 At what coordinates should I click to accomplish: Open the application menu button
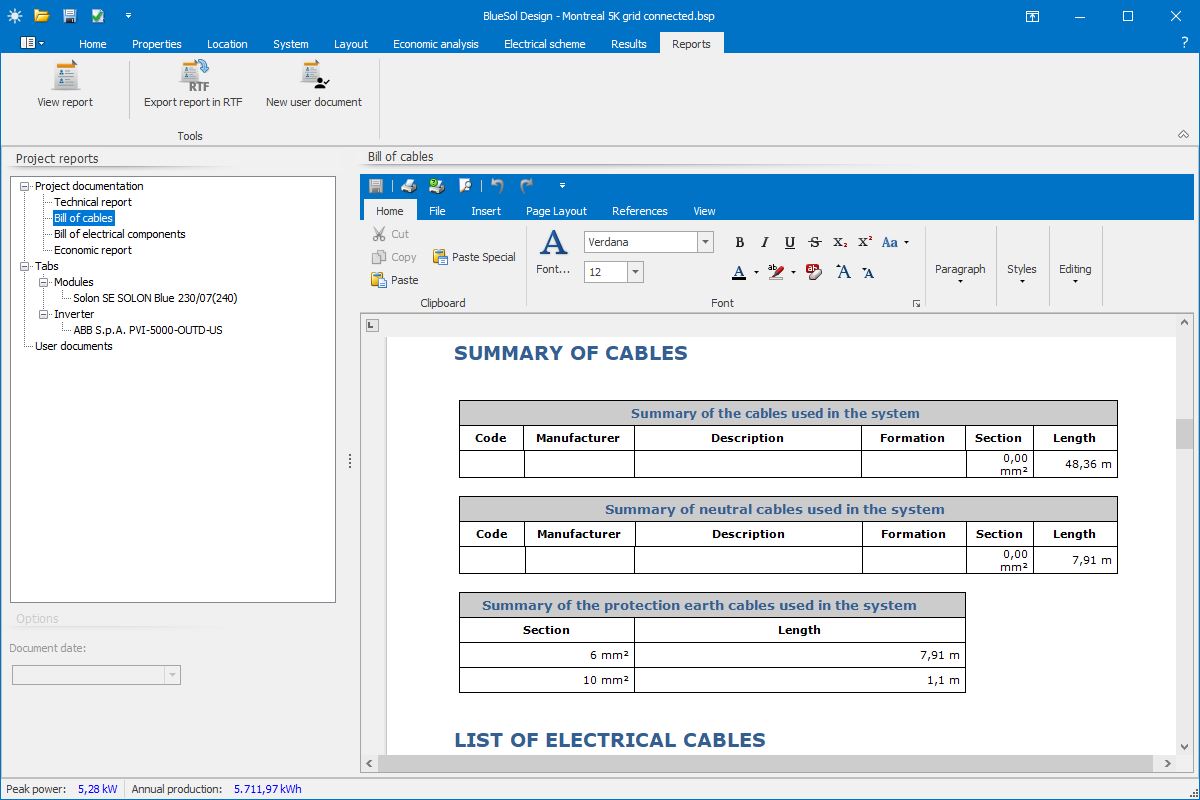32,43
